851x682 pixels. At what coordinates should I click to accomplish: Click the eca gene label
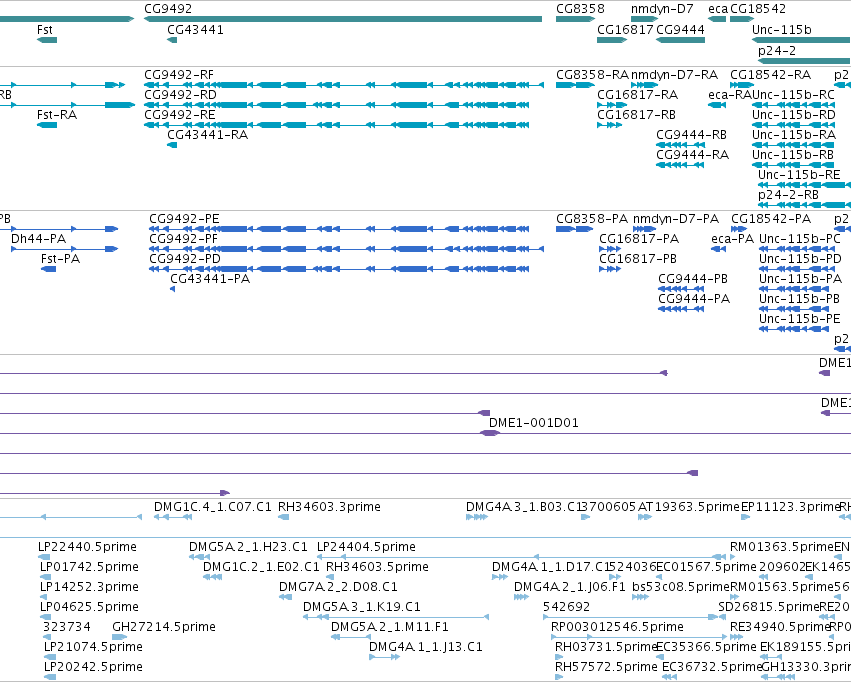[x=717, y=9]
